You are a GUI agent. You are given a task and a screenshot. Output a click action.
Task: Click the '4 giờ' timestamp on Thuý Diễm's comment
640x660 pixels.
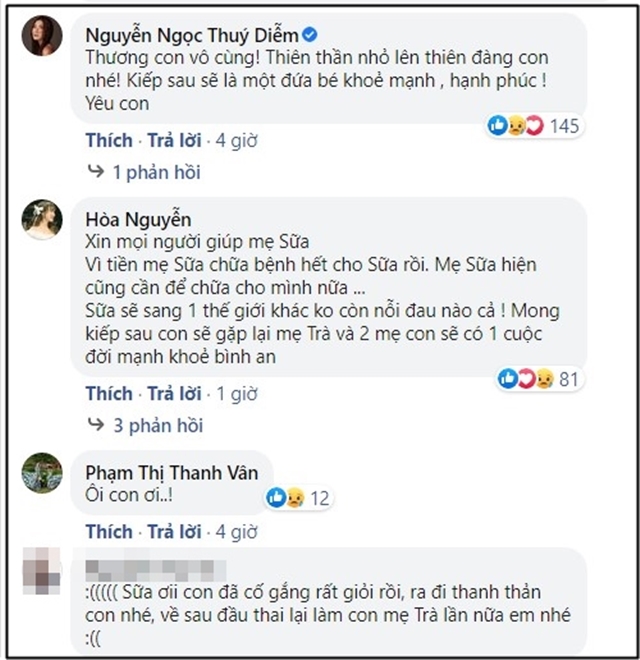tap(237, 140)
